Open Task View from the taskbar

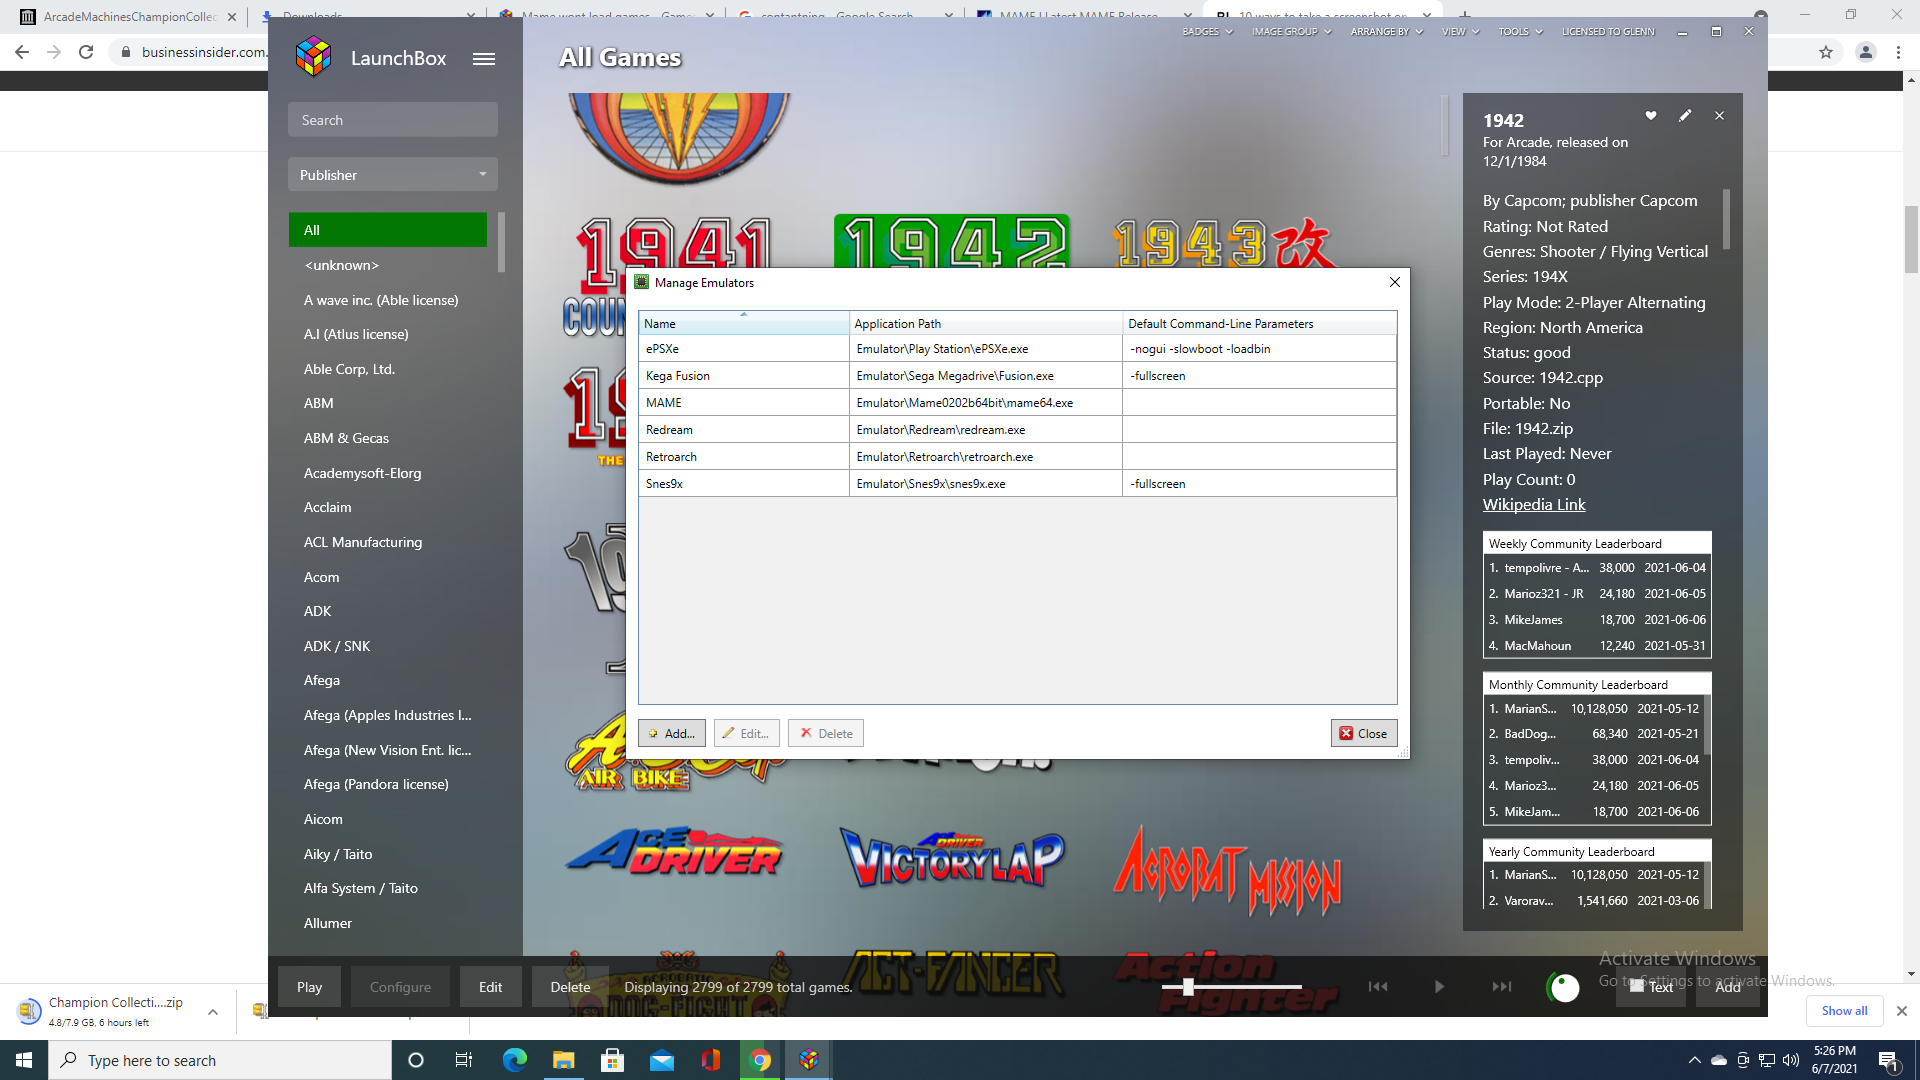(463, 1060)
